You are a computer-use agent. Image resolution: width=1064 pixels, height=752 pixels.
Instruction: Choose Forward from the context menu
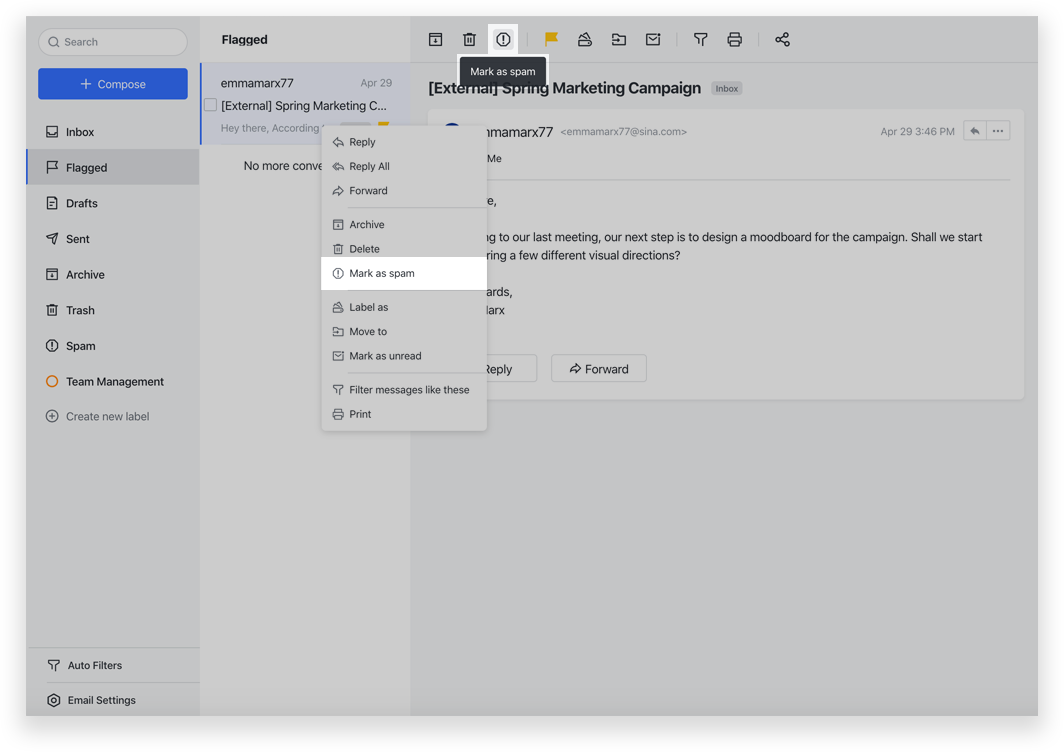368,191
